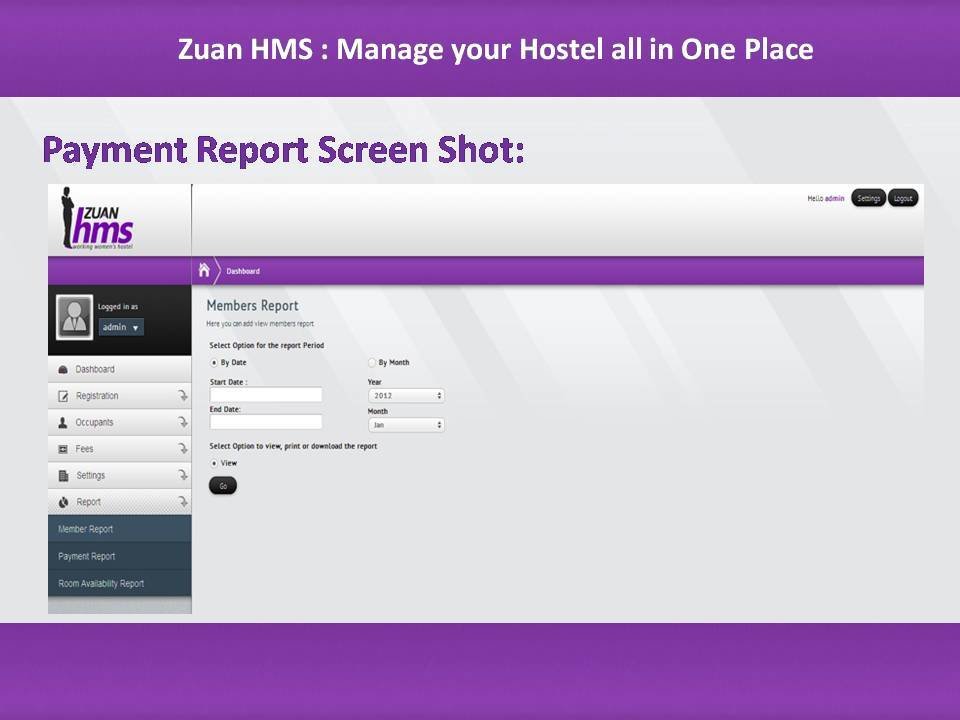Viewport: 960px width, 720px height.
Task: Expand the sidebar Settings menu arrow
Action: 182,475
